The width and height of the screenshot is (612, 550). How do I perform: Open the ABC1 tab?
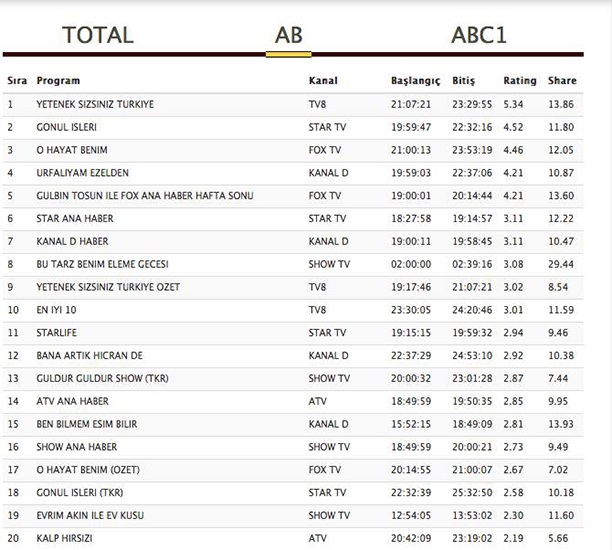(479, 35)
